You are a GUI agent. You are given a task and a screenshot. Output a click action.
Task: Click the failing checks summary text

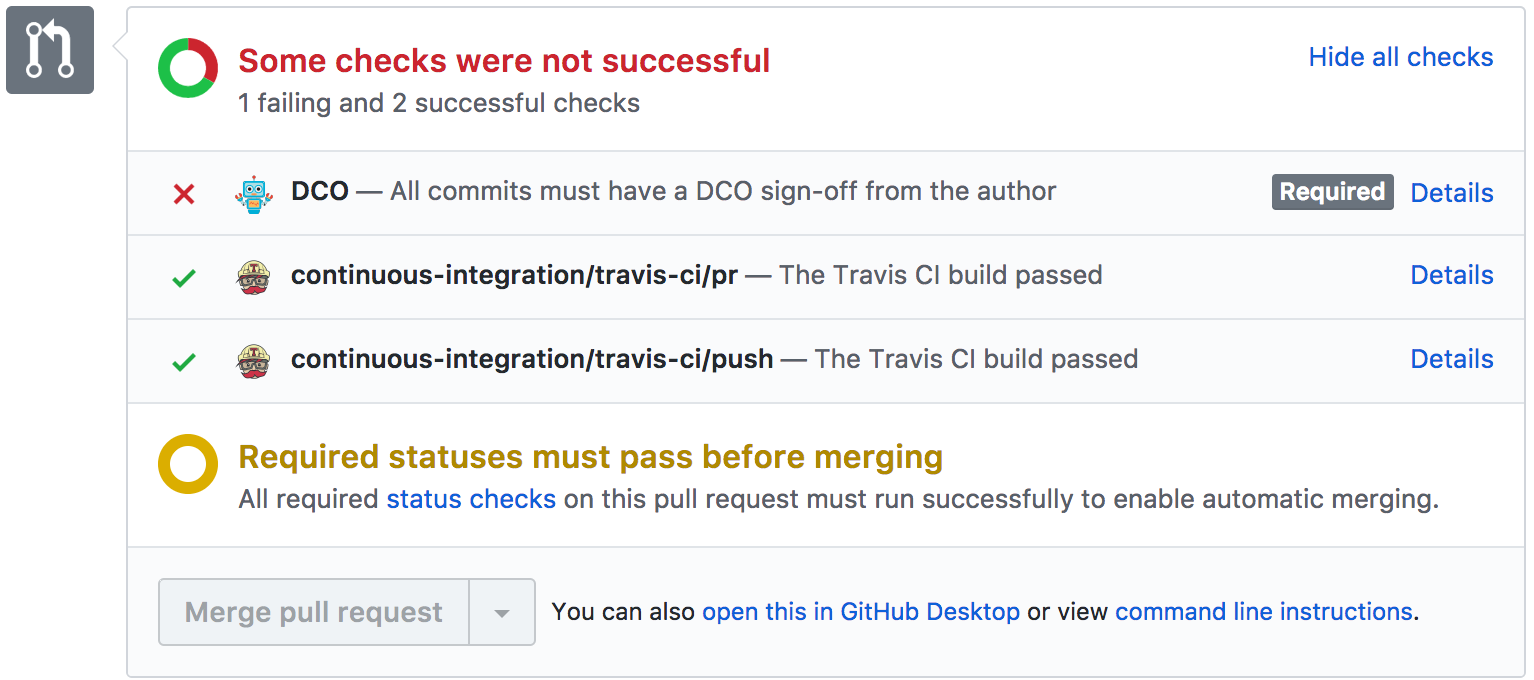[x=438, y=103]
